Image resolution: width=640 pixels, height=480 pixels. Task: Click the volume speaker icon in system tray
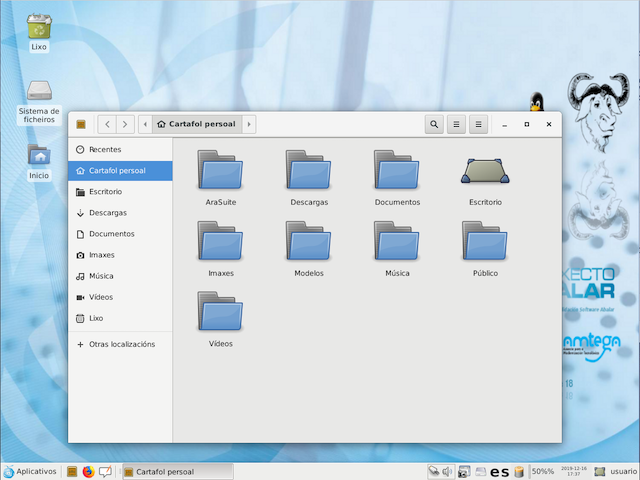449,471
